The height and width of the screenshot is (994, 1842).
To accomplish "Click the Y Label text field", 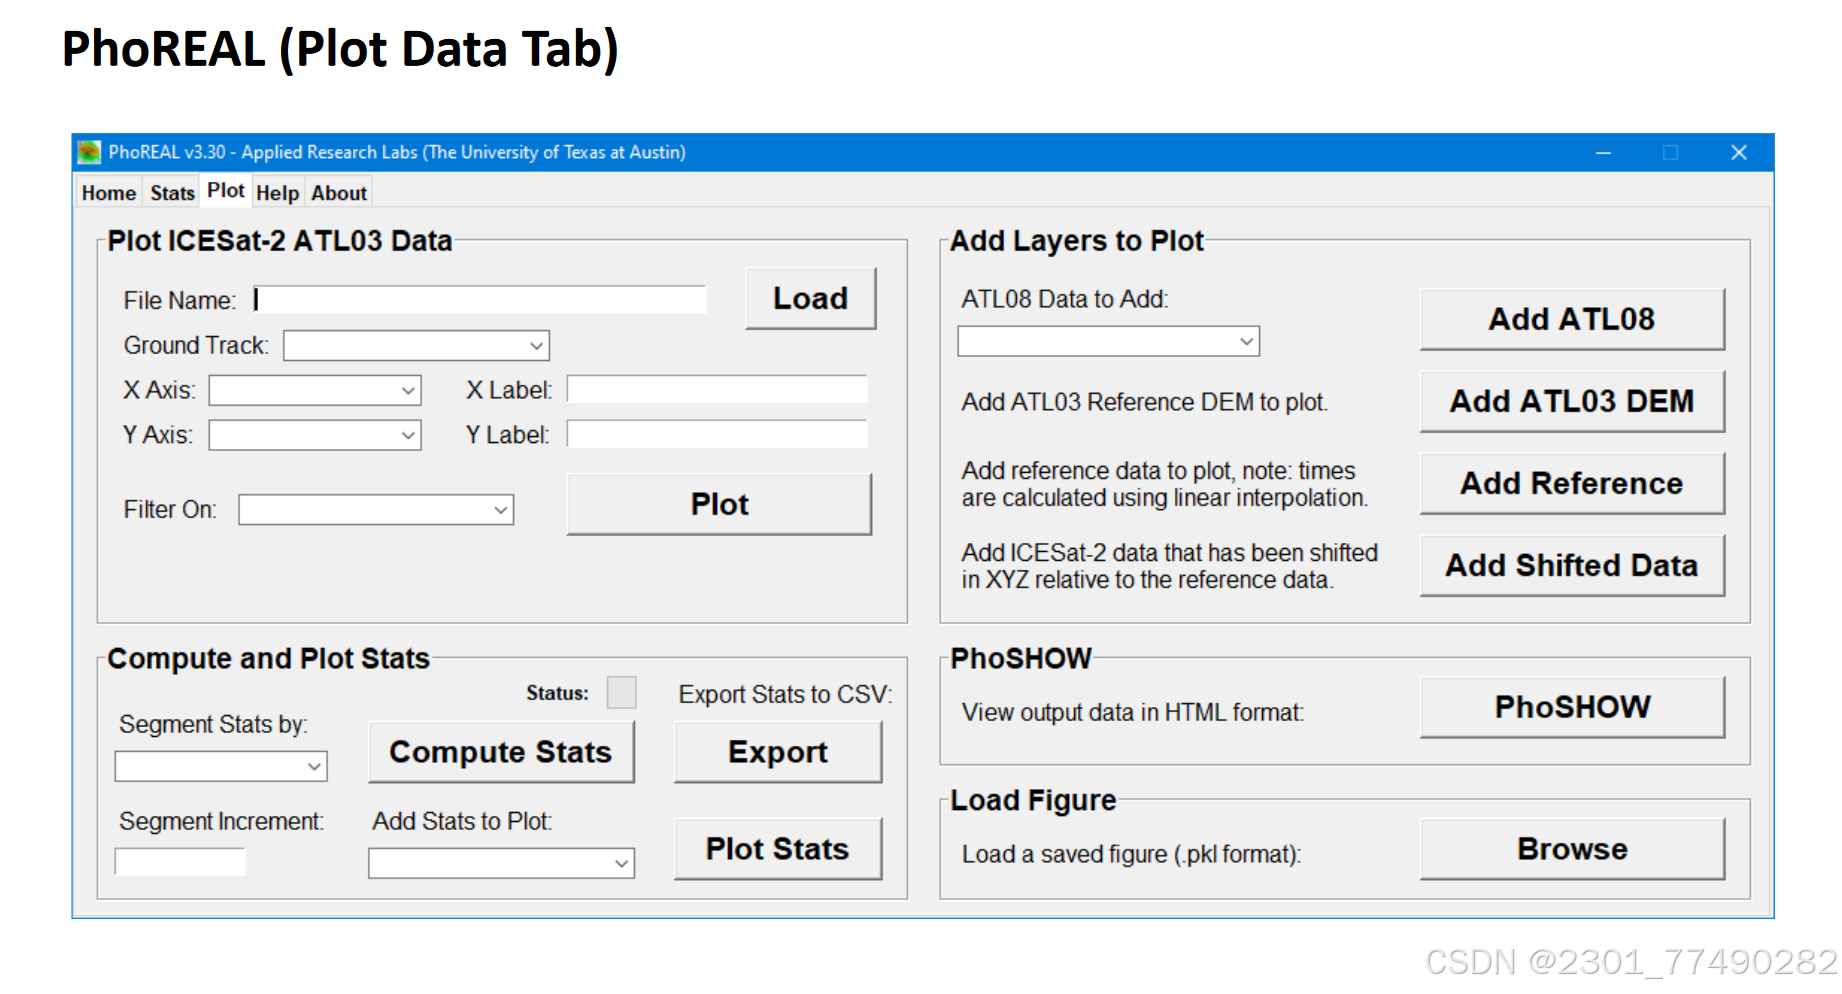I will point(717,434).
